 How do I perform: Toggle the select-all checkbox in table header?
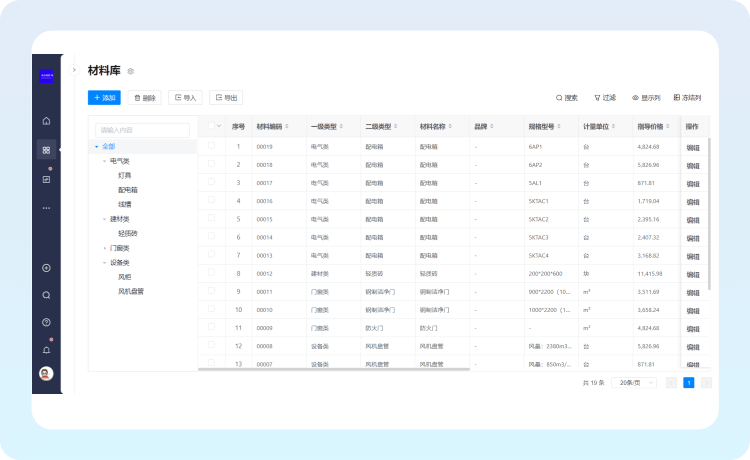(212, 126)
